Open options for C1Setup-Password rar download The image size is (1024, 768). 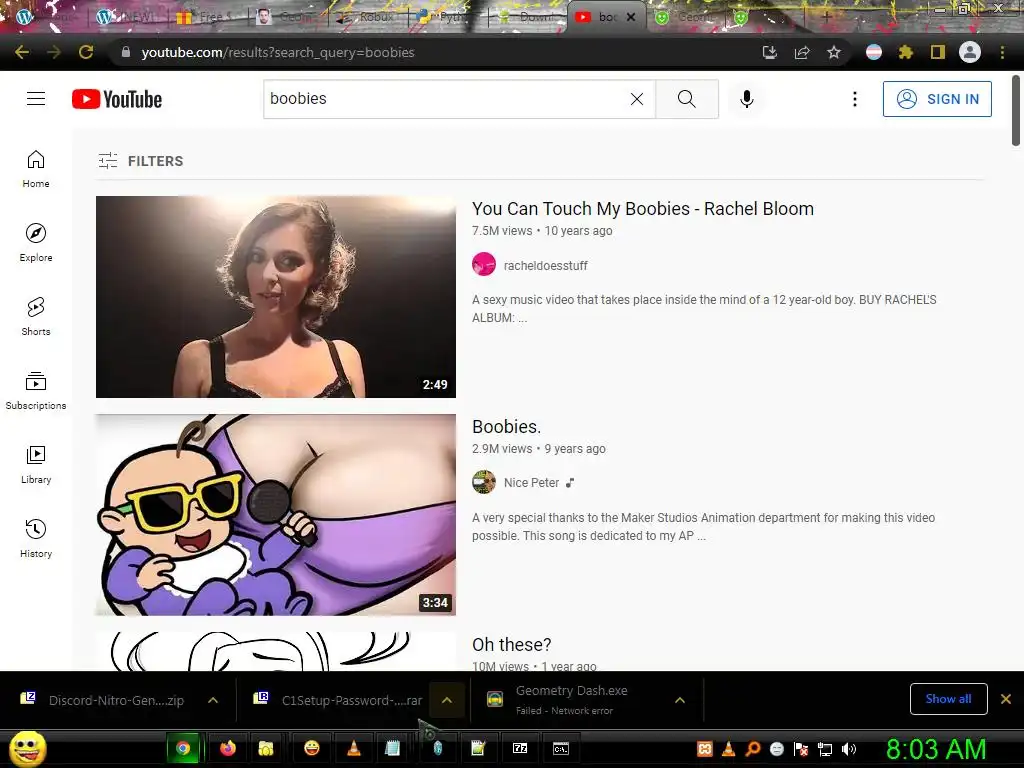[x=447, y=700]
